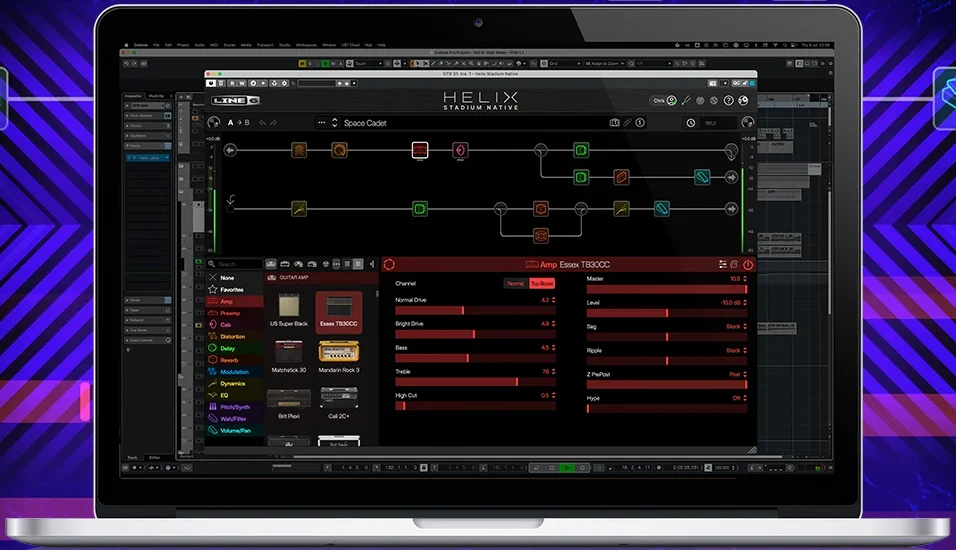Click the orange cube block in lower split
Viewport: 956px width, 550px height.
(541, 209)
